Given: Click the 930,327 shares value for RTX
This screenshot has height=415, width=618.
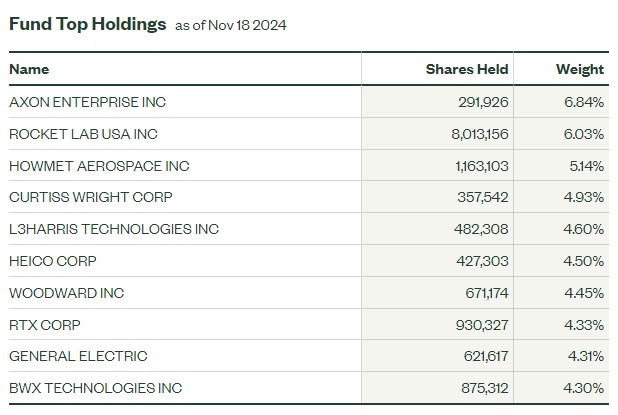Looking at the screenshot, I should pyautogui.click(x=482, y=325).
